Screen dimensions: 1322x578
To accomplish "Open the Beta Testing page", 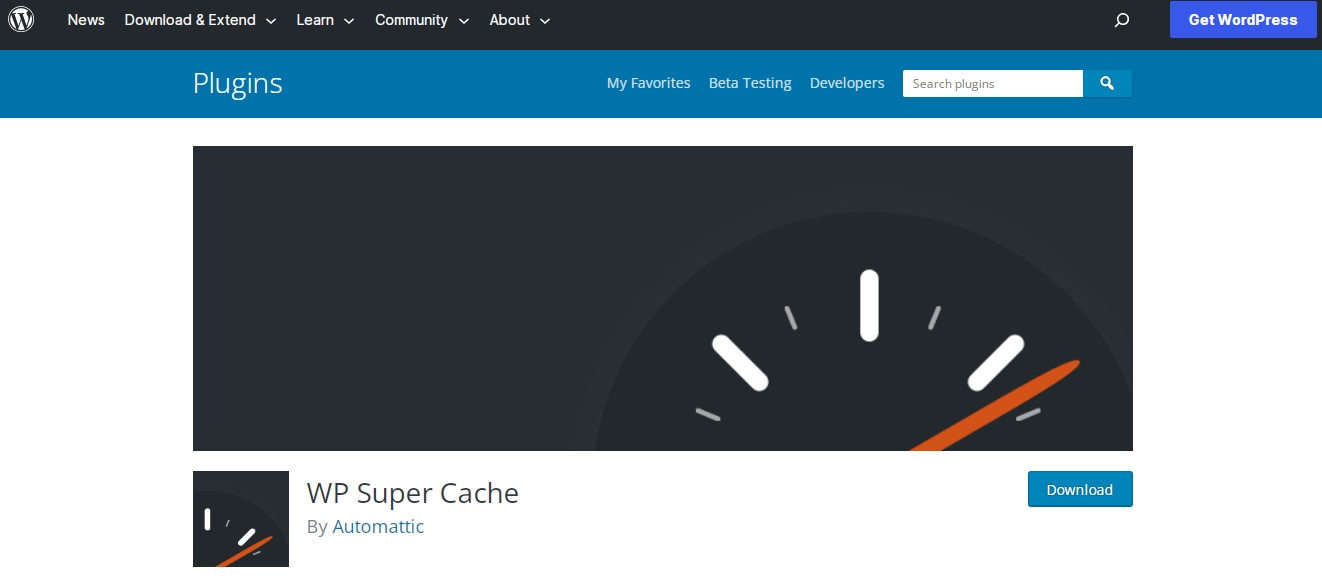I will click(x=750, y=84).
